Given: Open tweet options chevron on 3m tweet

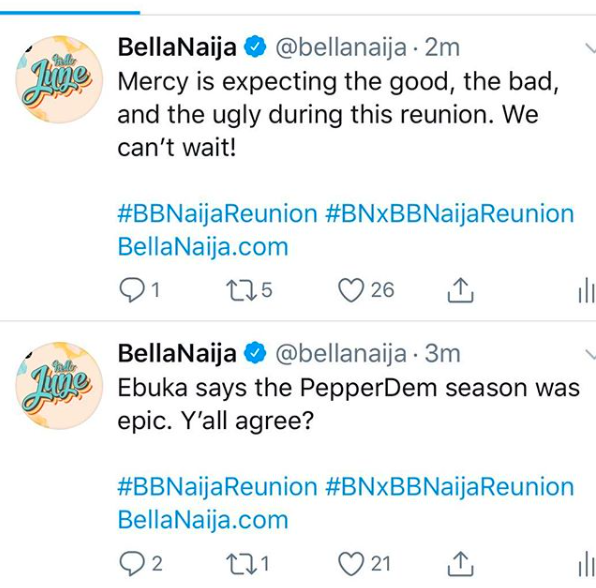Looking at the screenshot, I should pos(590,354).
